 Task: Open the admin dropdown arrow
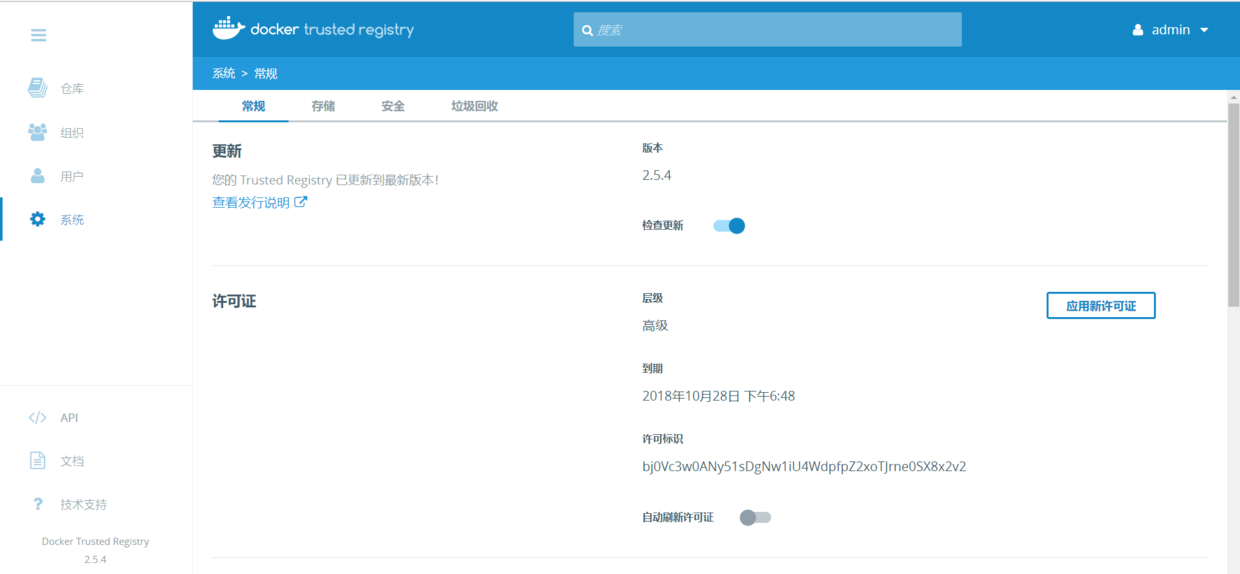pos(1204,30)
